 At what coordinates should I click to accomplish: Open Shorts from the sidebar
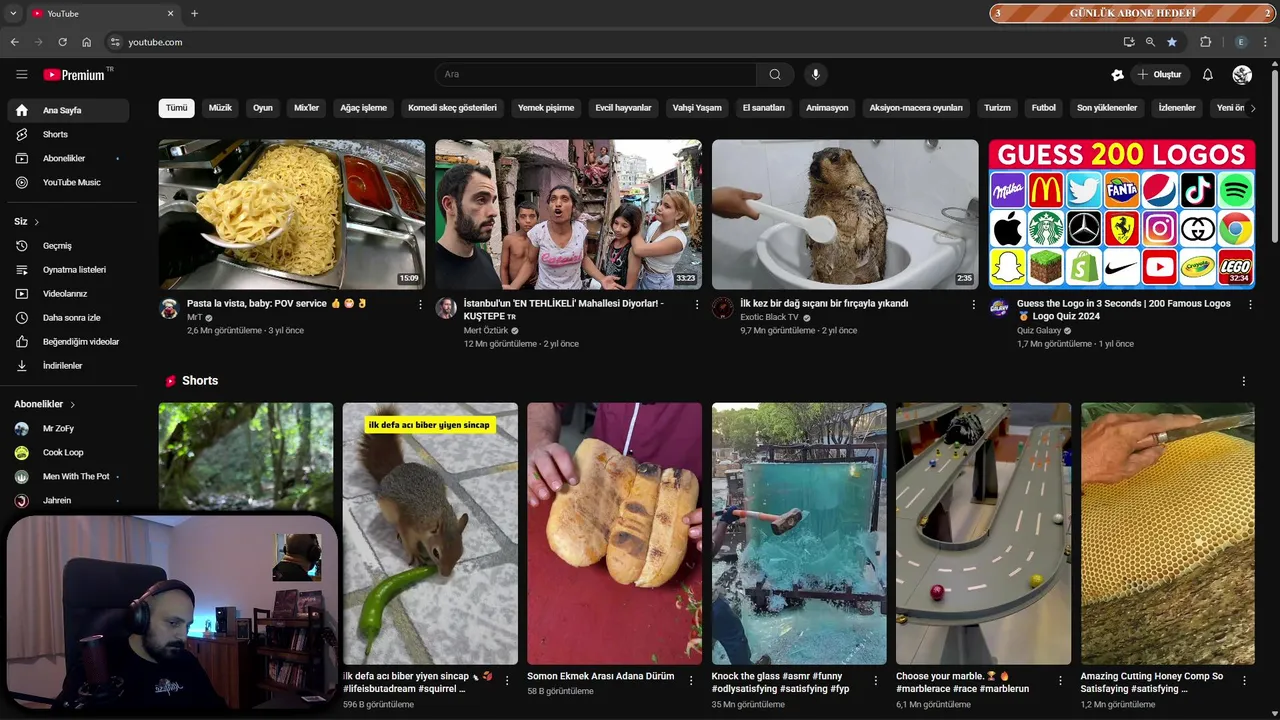67,134
